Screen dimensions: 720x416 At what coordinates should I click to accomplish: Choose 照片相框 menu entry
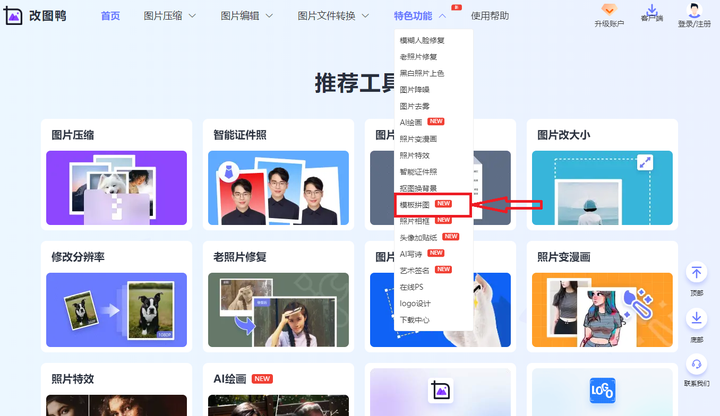pos(415,221)
